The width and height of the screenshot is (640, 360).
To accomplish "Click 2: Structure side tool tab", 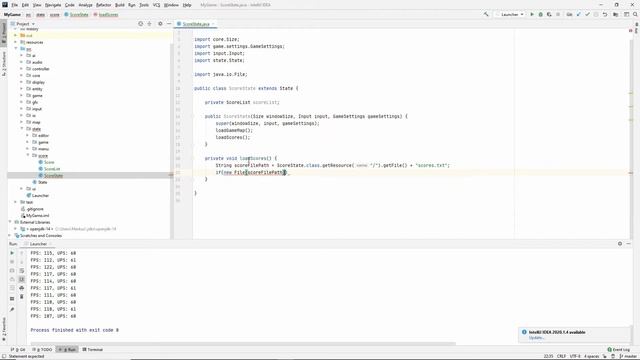I will 4,63.
